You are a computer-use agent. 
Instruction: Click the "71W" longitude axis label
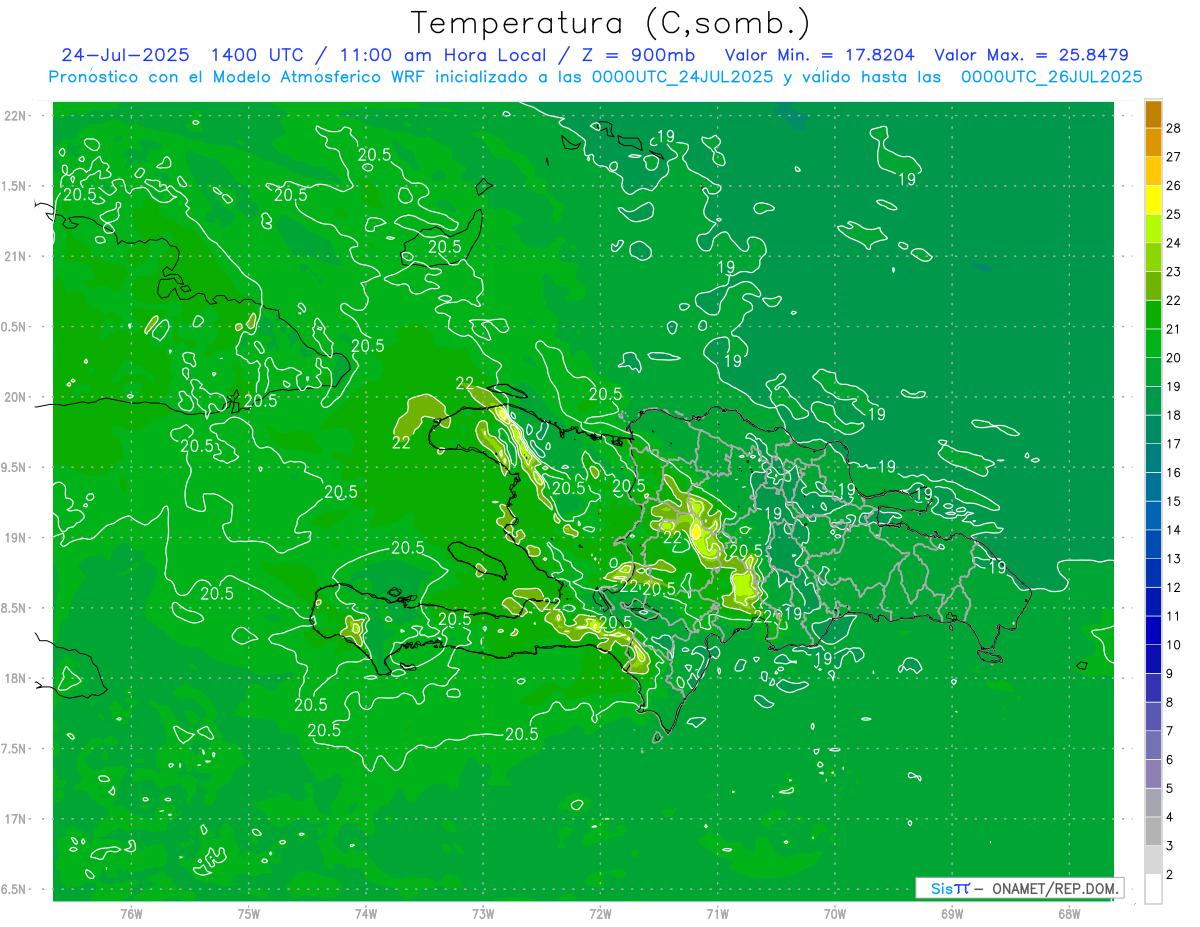point(717,913)
